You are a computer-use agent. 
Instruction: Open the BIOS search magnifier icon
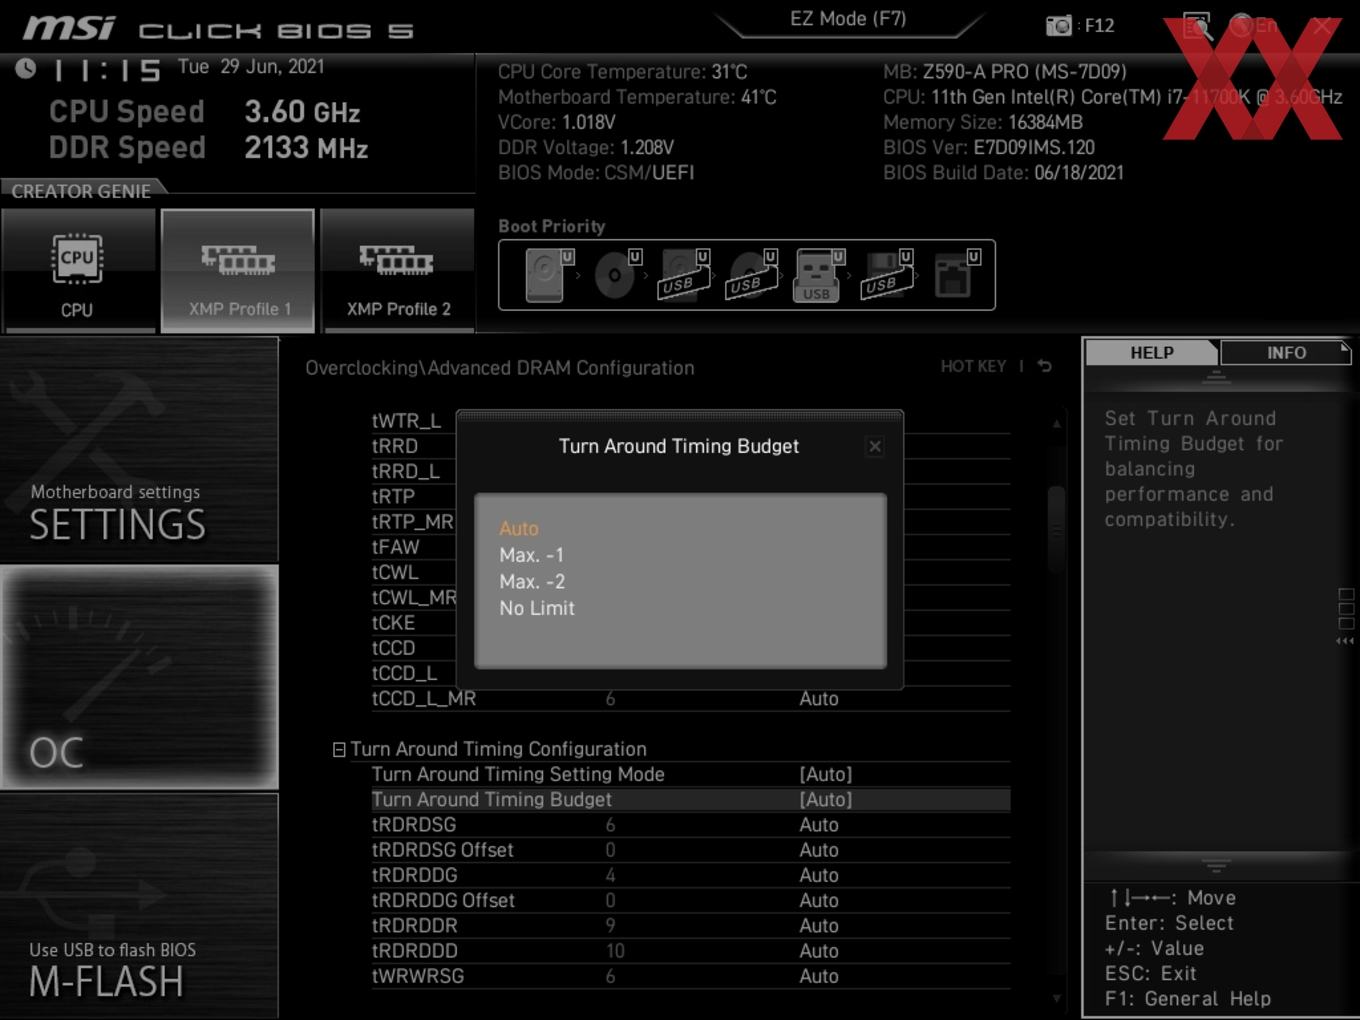[x=1197, y=26]
